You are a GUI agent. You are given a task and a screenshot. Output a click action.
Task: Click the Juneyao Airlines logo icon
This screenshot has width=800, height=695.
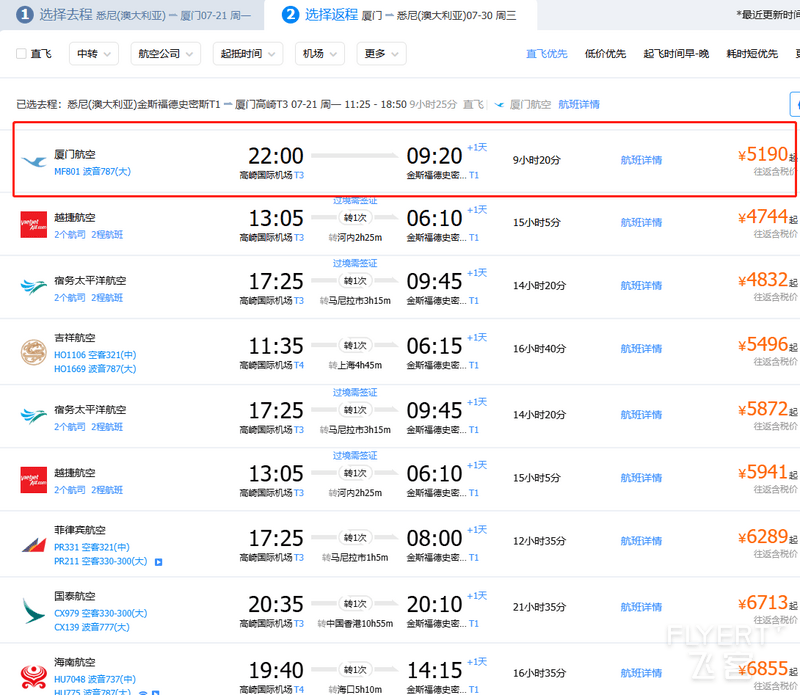(34, 352)
